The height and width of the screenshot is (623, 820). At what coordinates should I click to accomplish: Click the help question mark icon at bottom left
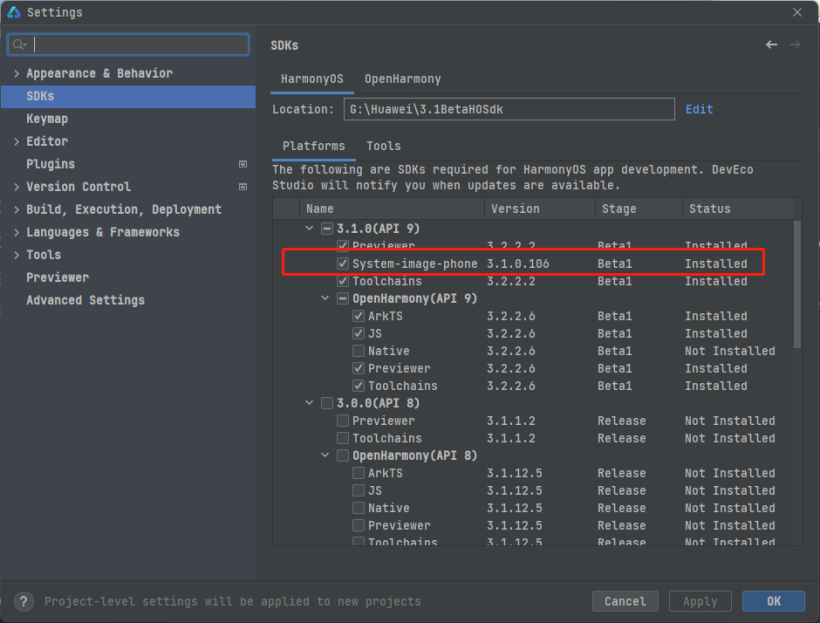click(22, 601)
